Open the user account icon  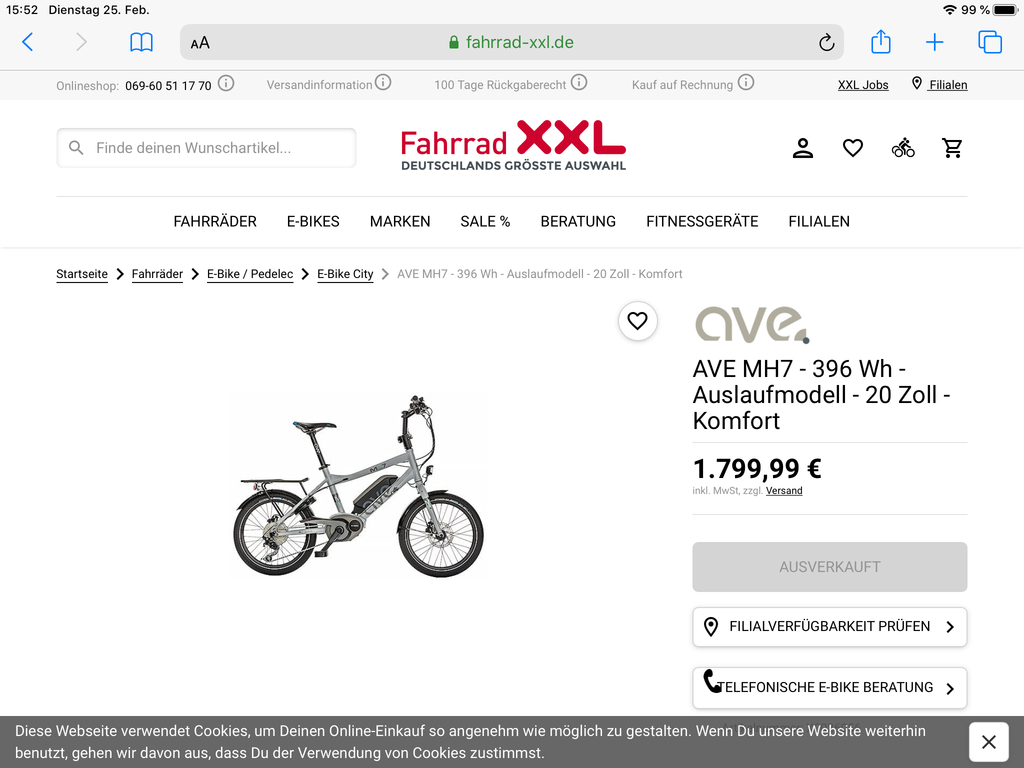(803, 148)
